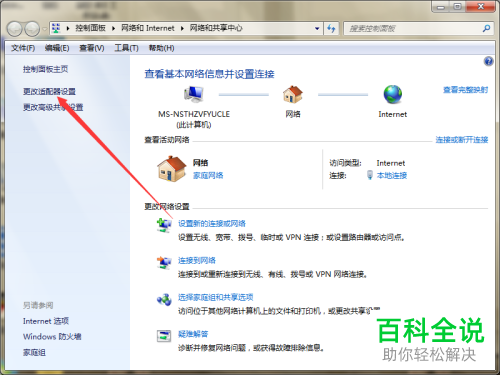Click 设置新的连接或网络 link

212,223
